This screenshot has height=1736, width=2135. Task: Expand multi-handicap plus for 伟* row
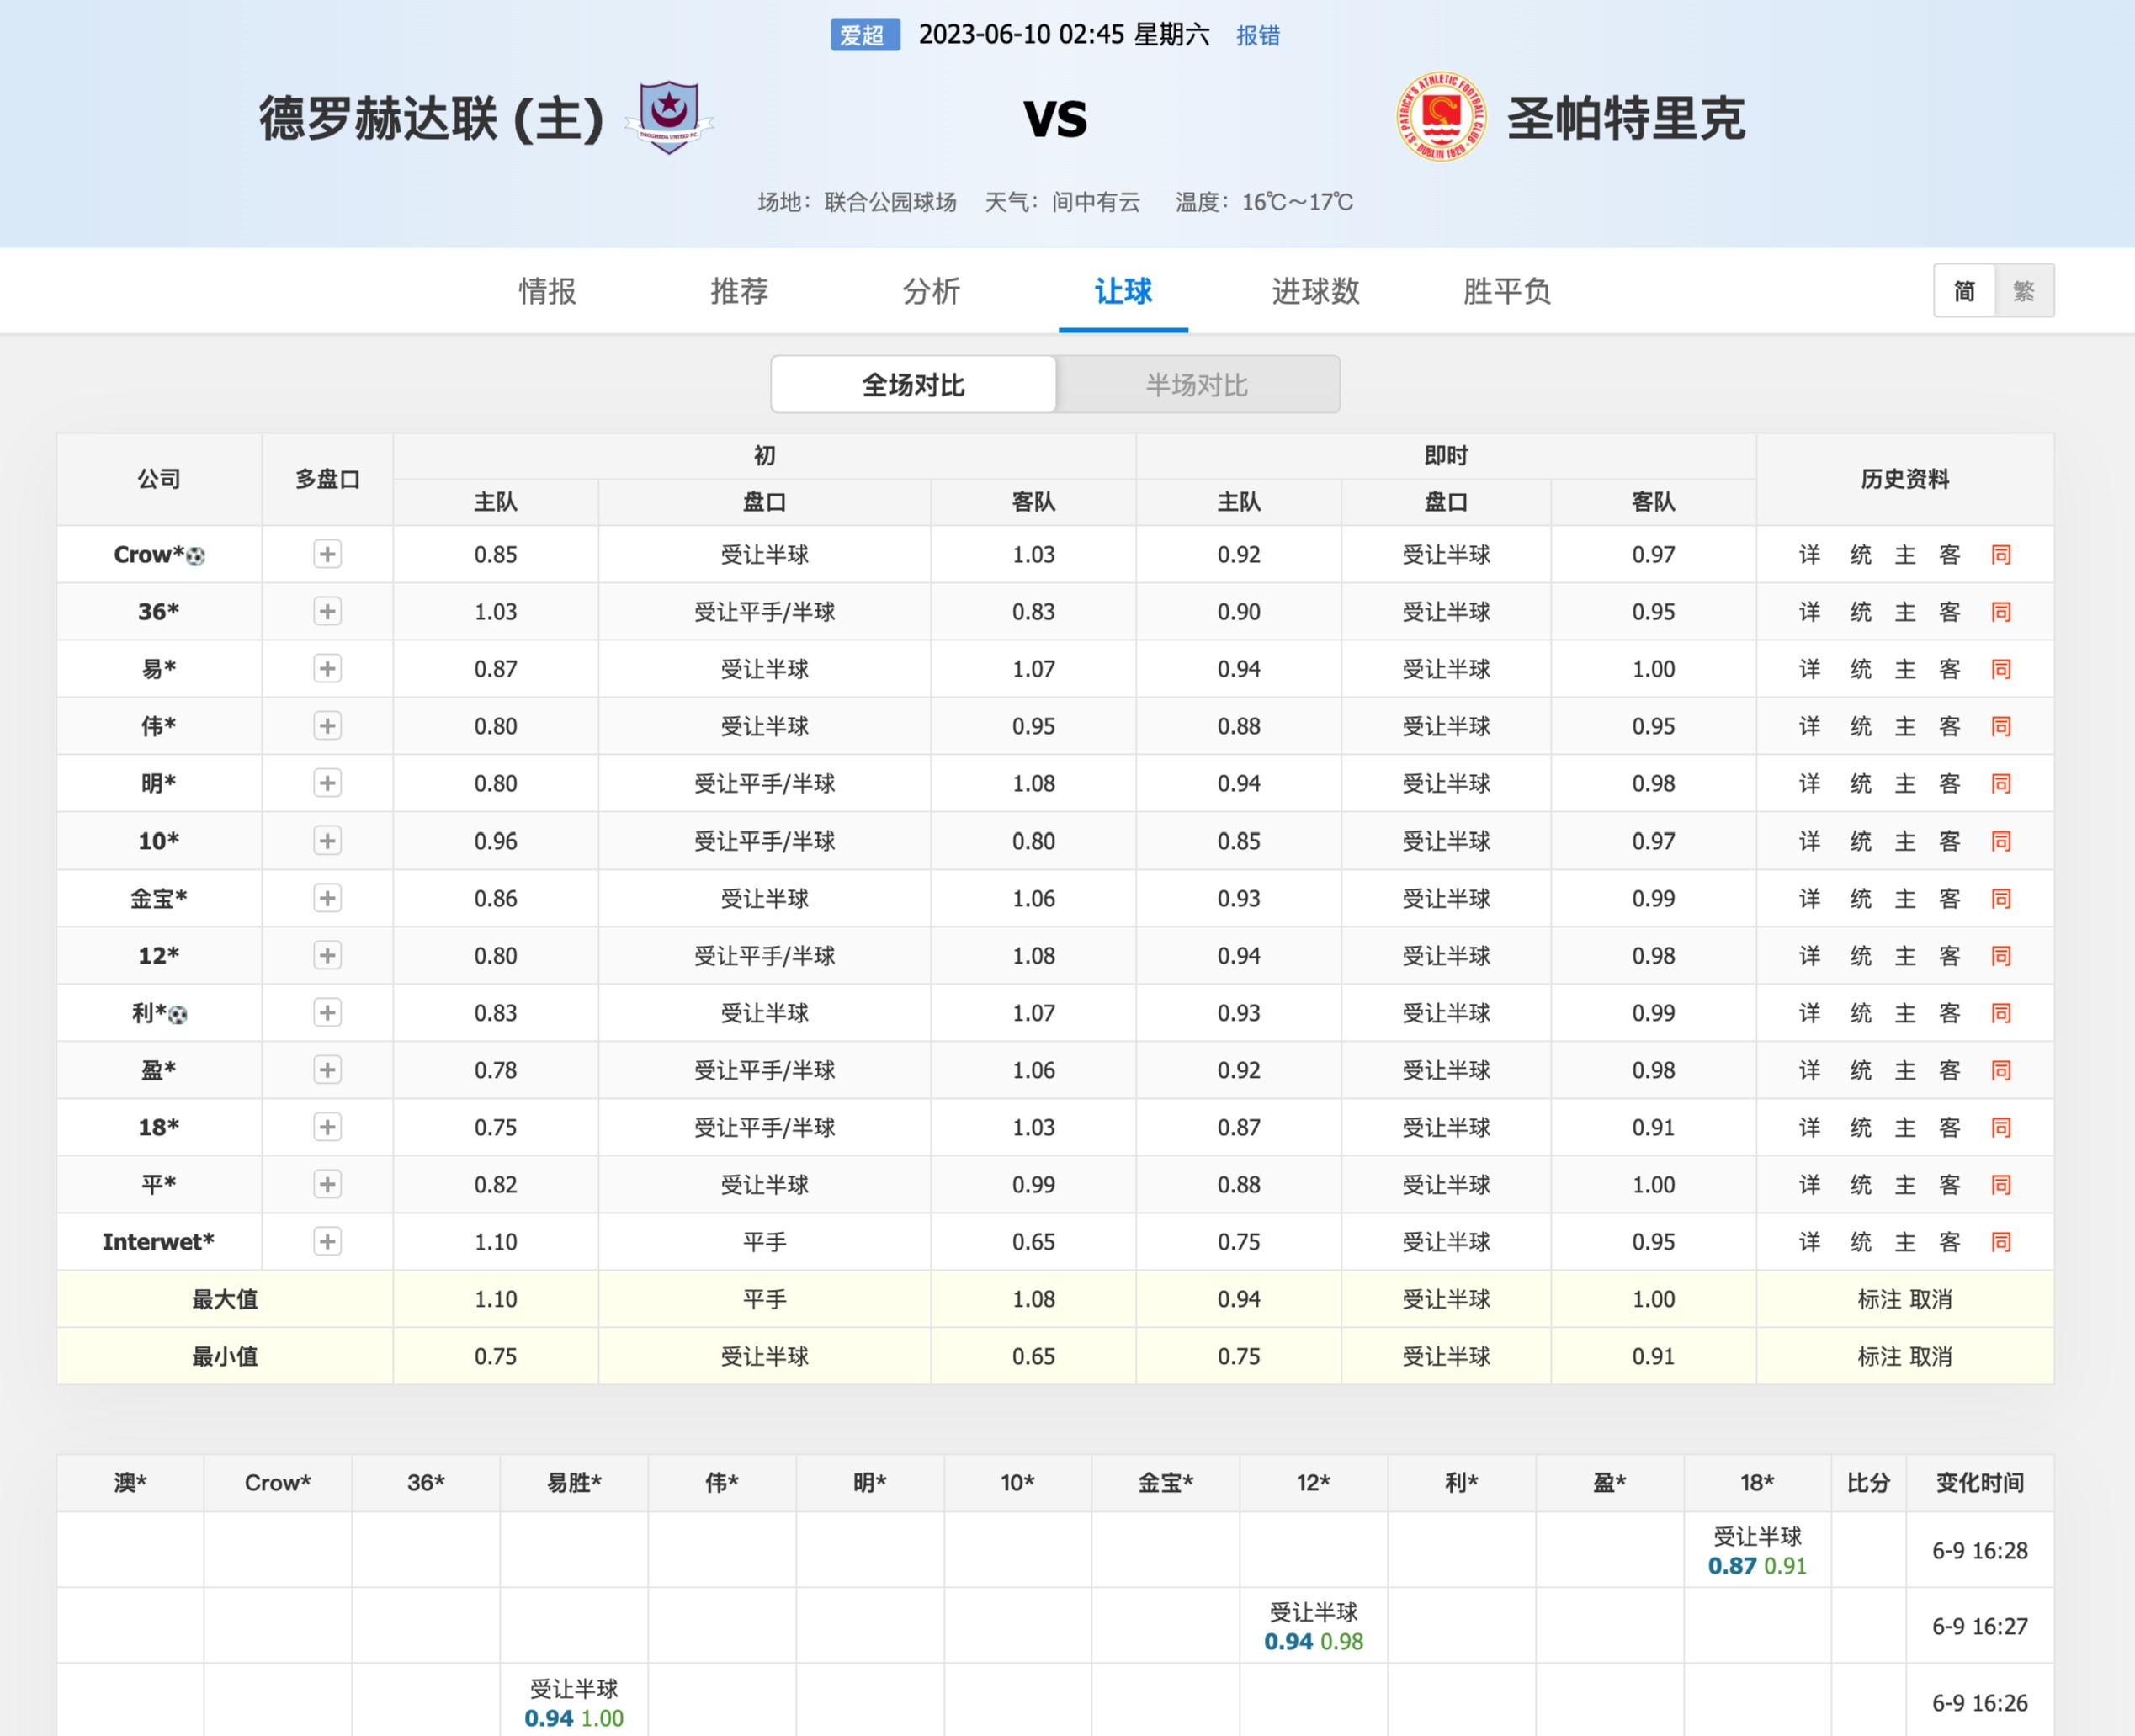pyautogui.click(x=327, y=726)
